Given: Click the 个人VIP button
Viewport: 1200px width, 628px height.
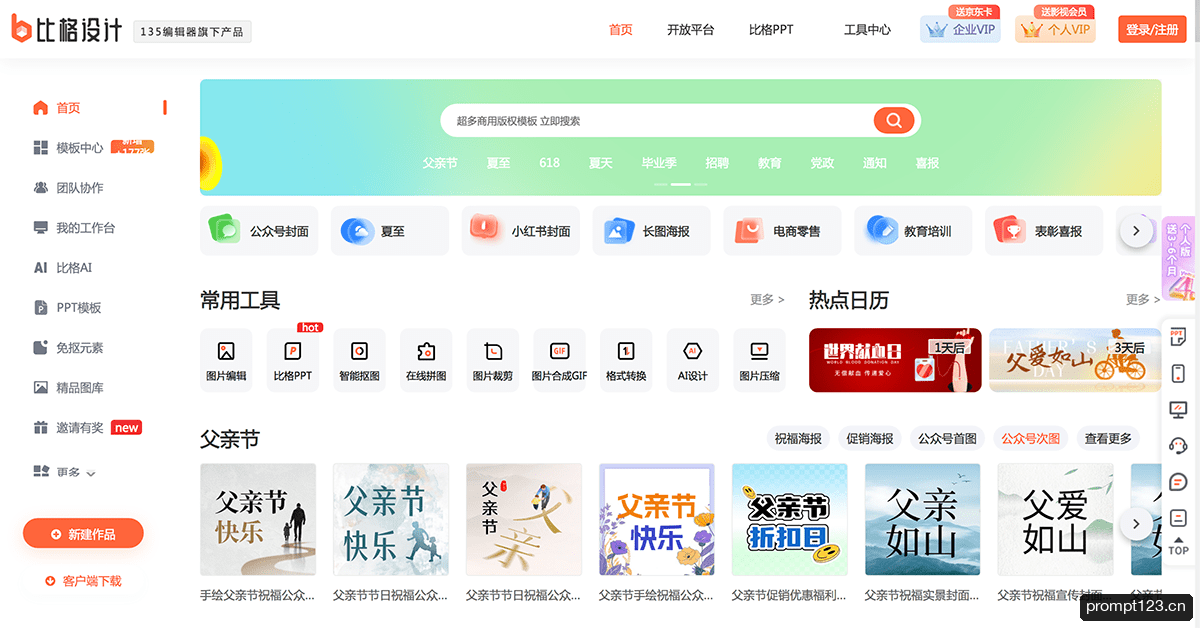Looking at the screenshot, I should [x=1056, y=30].
